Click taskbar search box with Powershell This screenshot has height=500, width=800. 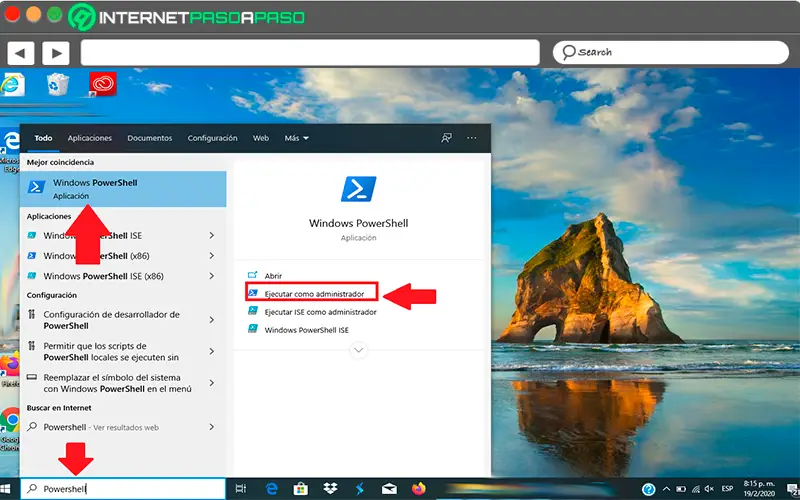pos(123,489)
